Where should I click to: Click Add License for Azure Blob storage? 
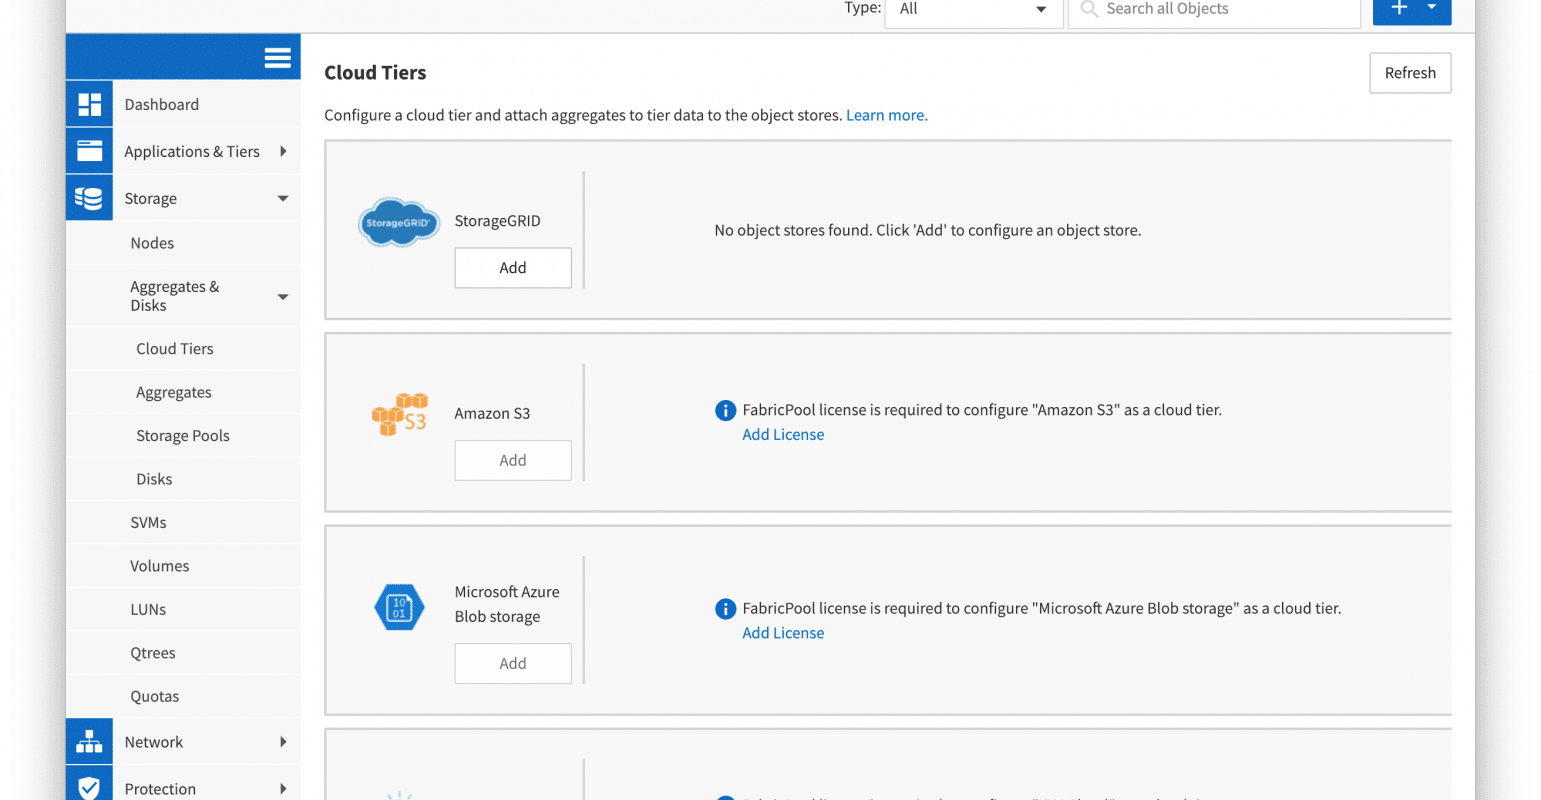click(x=783, y=633)
